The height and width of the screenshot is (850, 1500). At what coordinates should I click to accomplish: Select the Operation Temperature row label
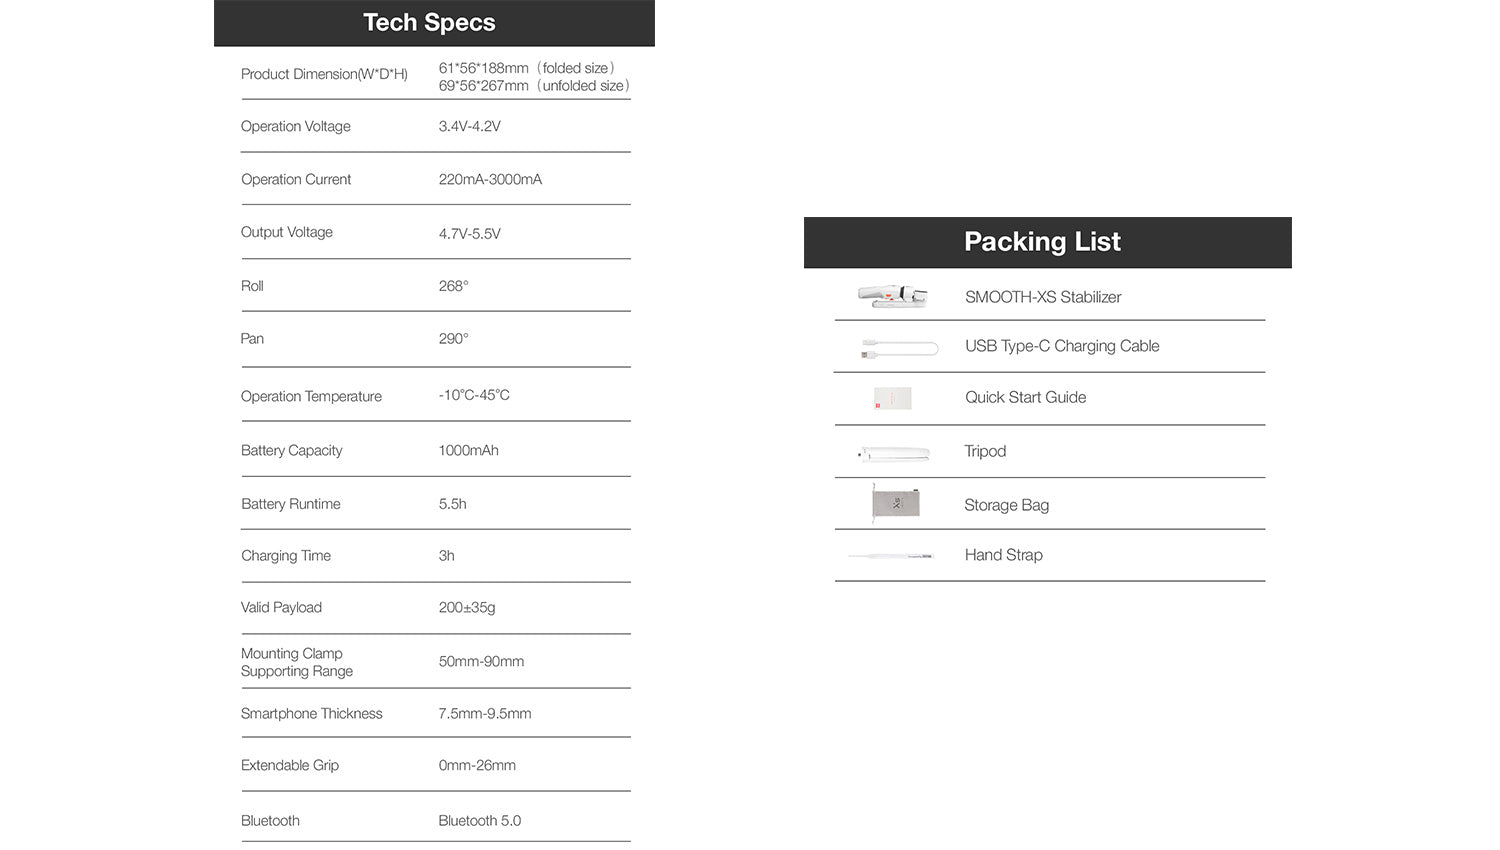click(x=311, y=396)
